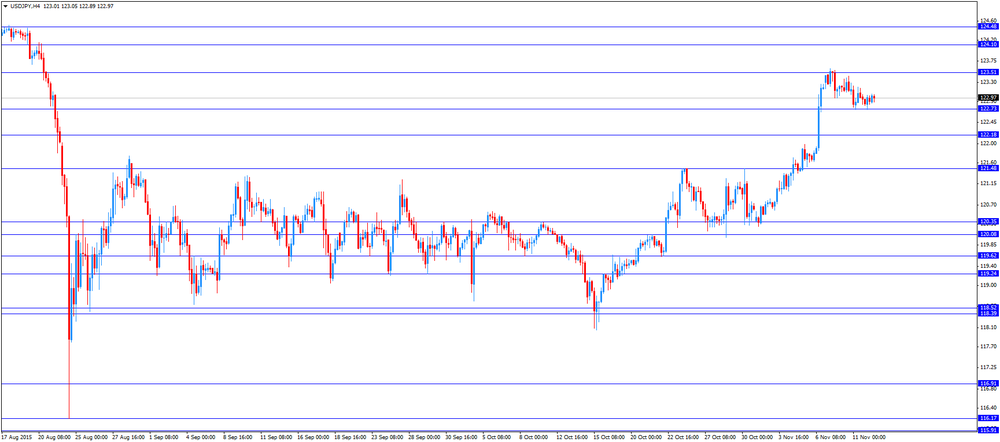Click the 27 Aug 16:00 time label
Image resolution: width=1000 pixels, height=442 pixels.
point(128,438)
